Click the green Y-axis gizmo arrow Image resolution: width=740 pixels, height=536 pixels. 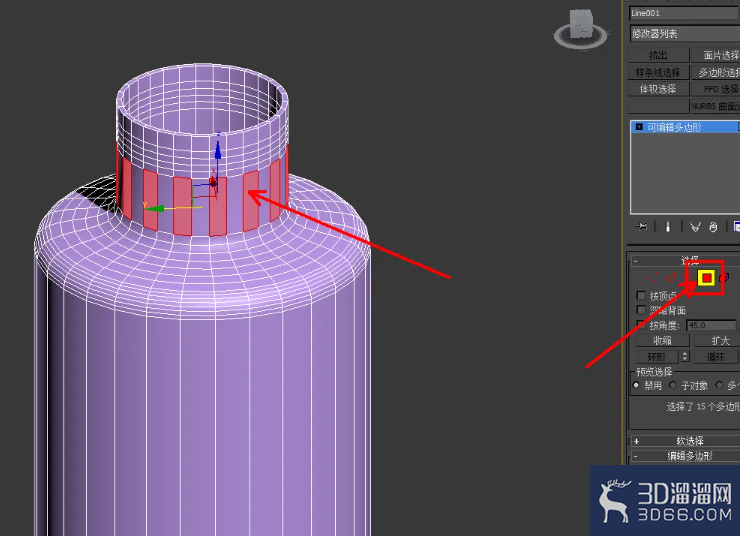[x=156, y=208]
